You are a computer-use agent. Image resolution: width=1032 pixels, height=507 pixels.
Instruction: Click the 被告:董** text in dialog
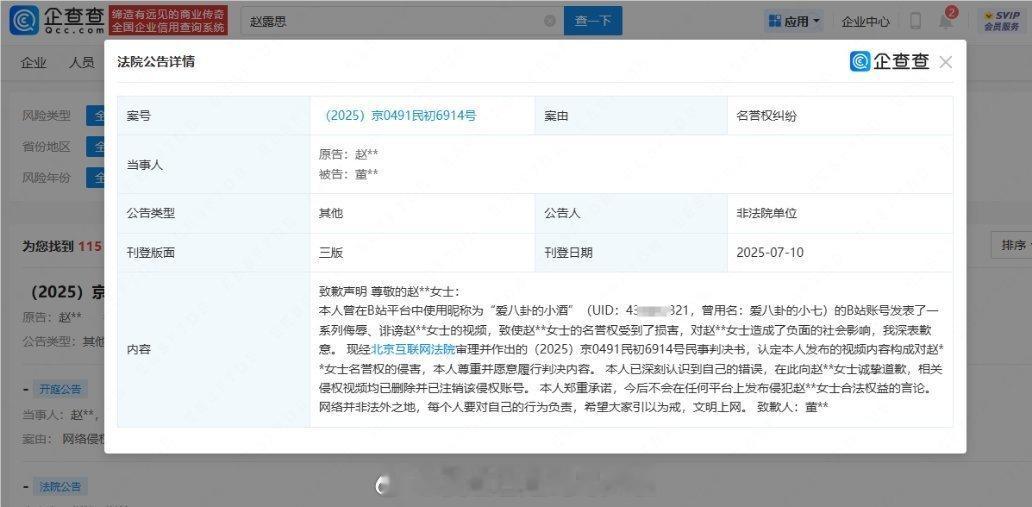[x=348, y=174]
